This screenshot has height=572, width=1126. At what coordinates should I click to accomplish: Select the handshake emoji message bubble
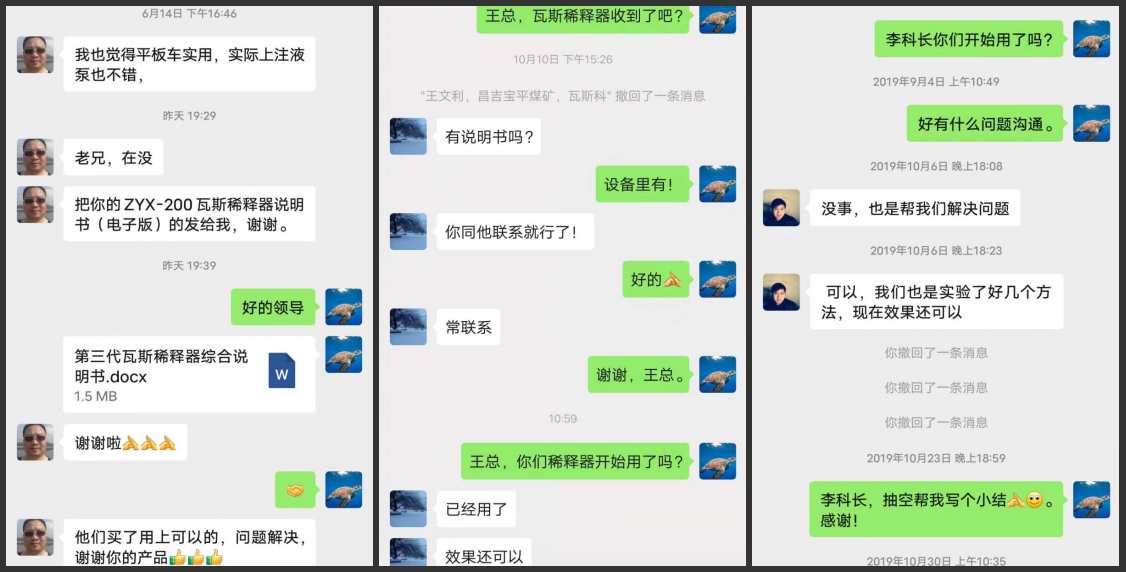[x=295, y=489]
